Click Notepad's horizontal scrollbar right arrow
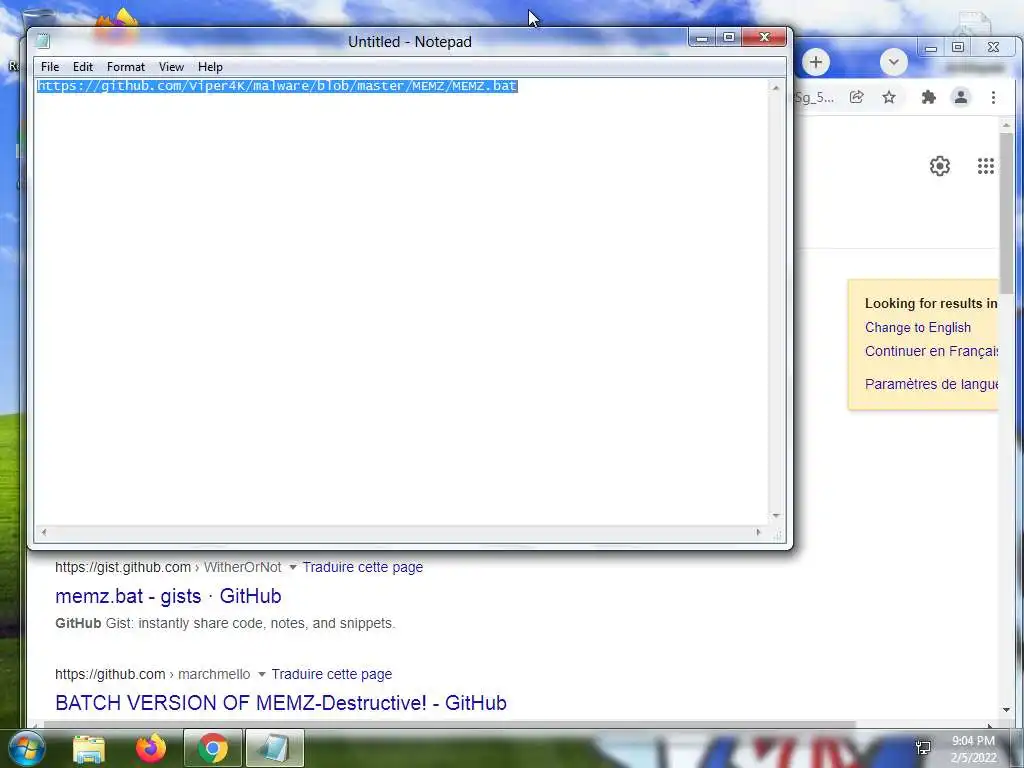 [x=758, y=532]
